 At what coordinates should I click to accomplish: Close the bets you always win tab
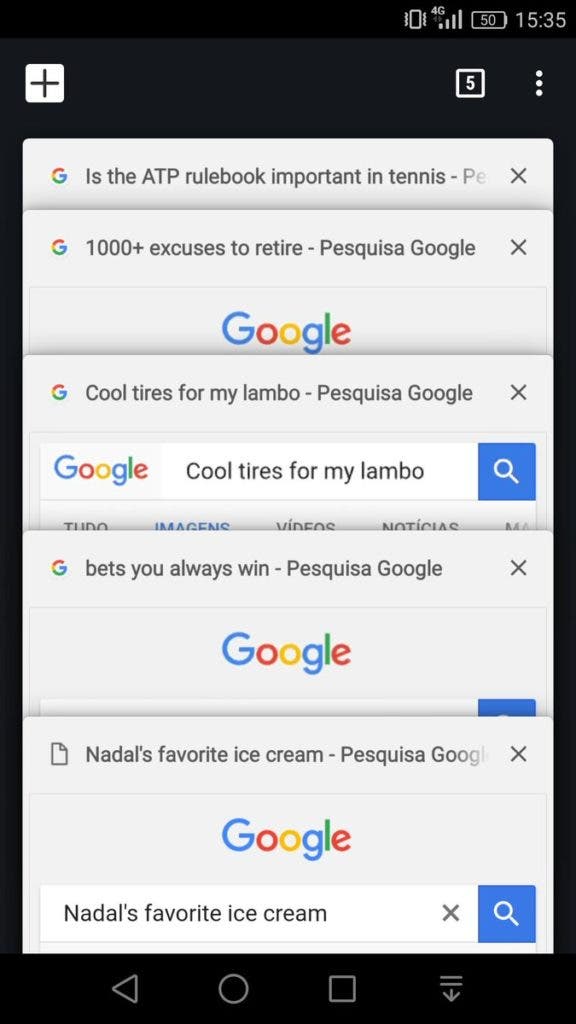(x=519, y=568)
